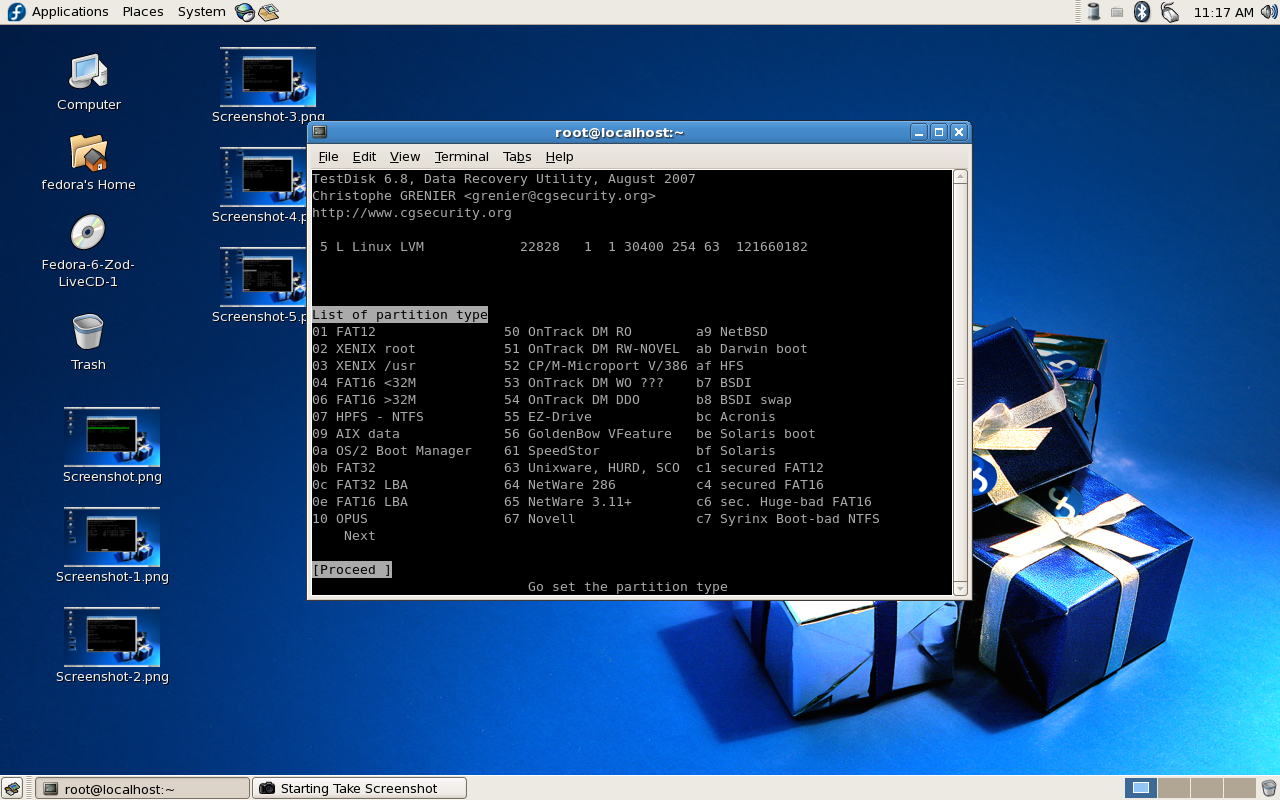Click the terminal scrollbar down arrow
This screenshot has height=800, width=1280.
coord(960,588)
